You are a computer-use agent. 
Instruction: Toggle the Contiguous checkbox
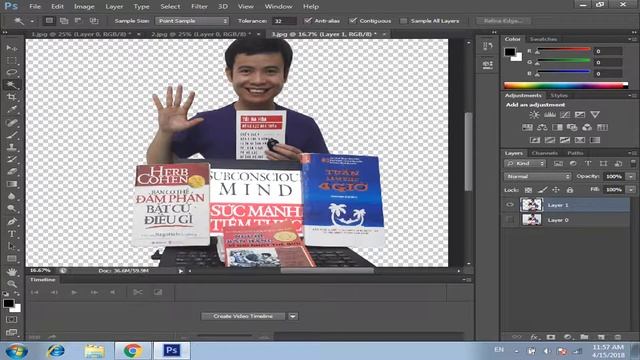[x=353, y=20]
